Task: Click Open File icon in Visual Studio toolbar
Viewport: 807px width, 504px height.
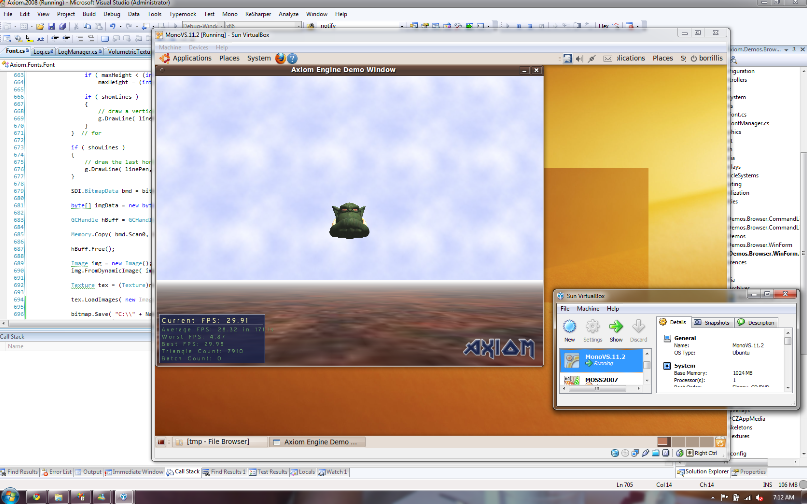Action: [x=40, y=26]
